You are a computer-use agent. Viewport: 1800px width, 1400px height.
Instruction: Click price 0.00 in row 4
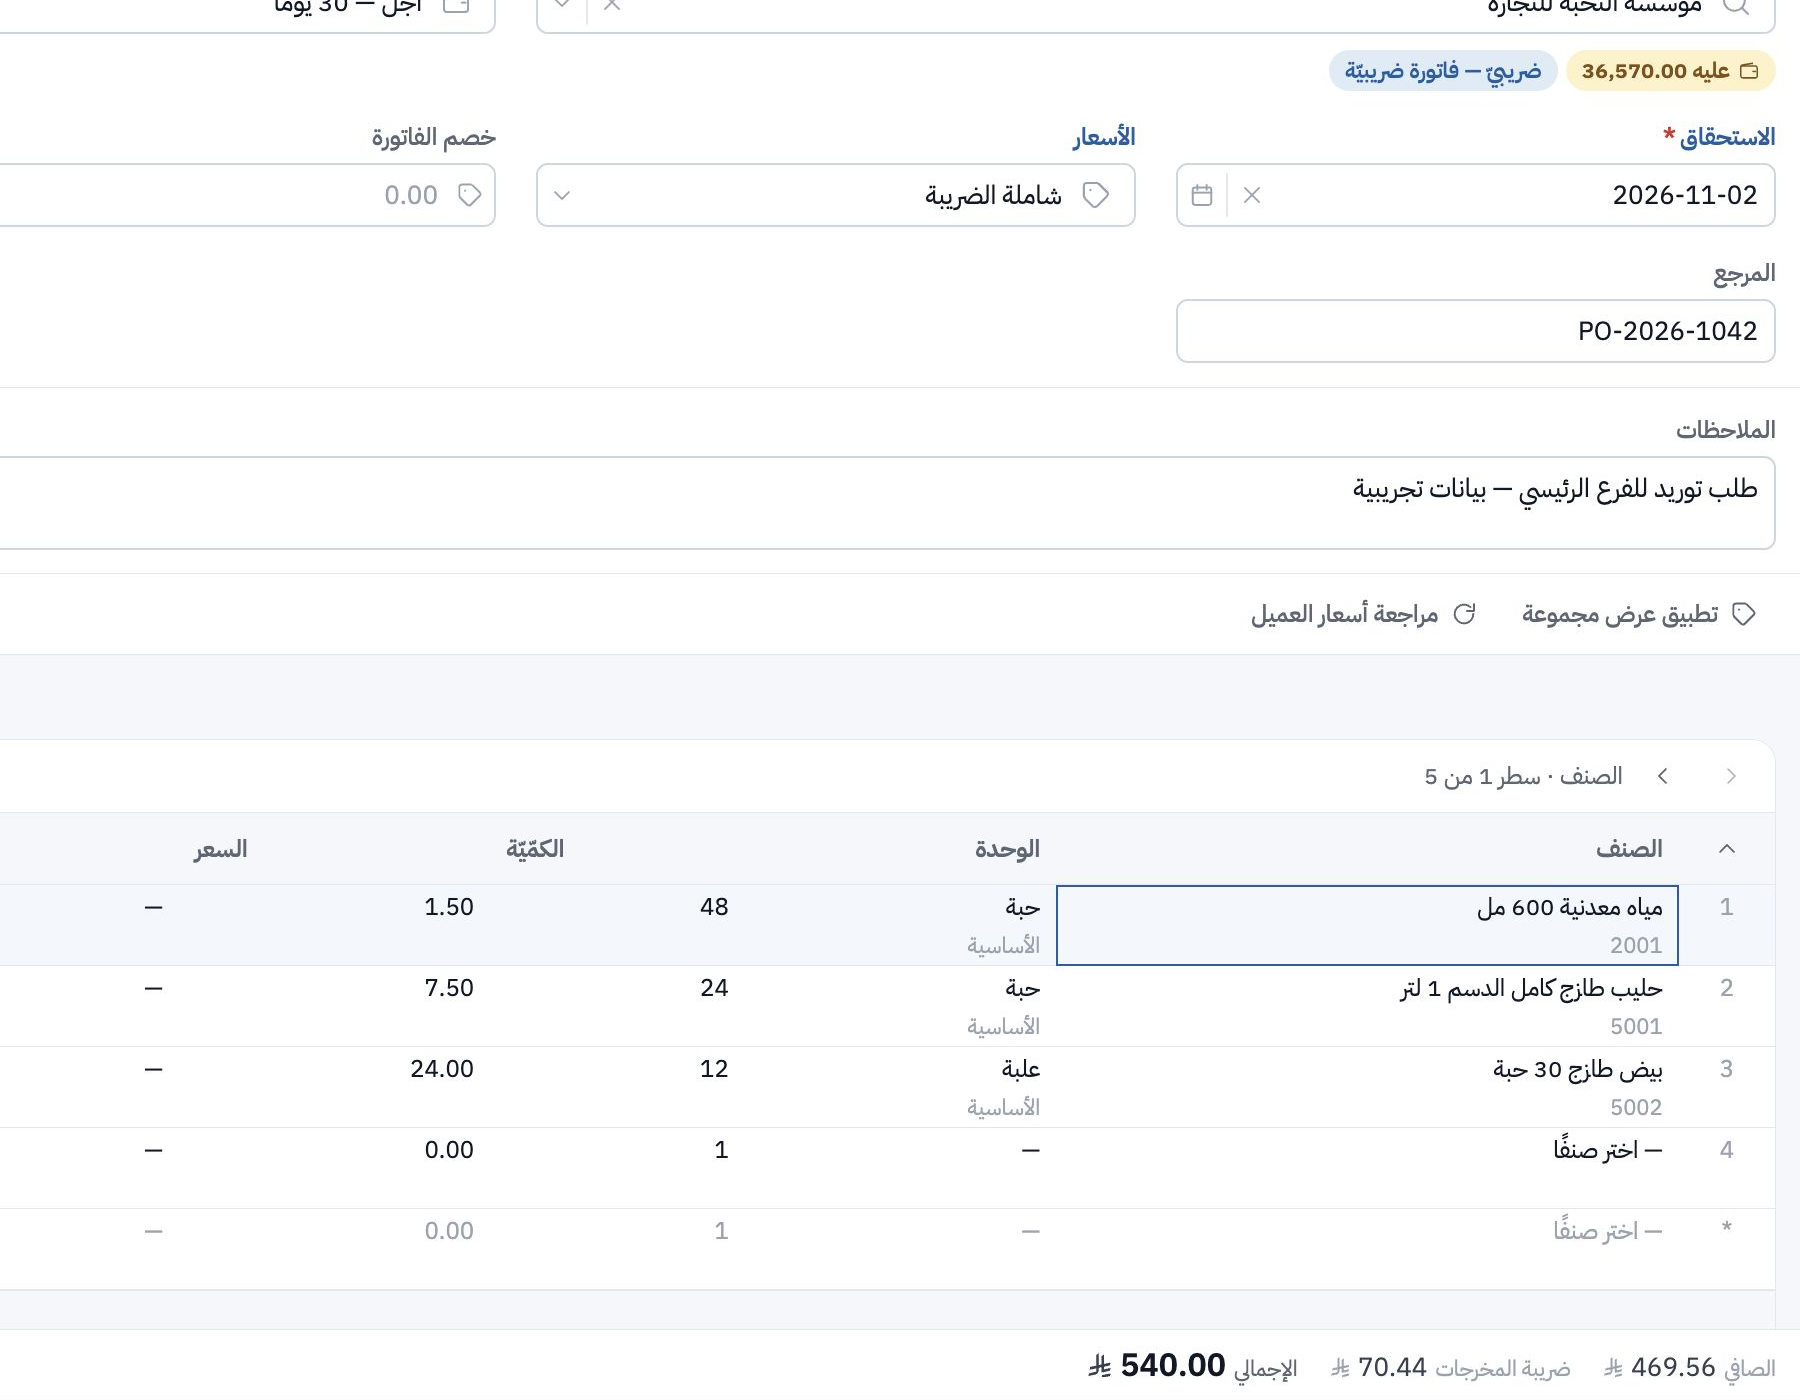[449, 1150]
